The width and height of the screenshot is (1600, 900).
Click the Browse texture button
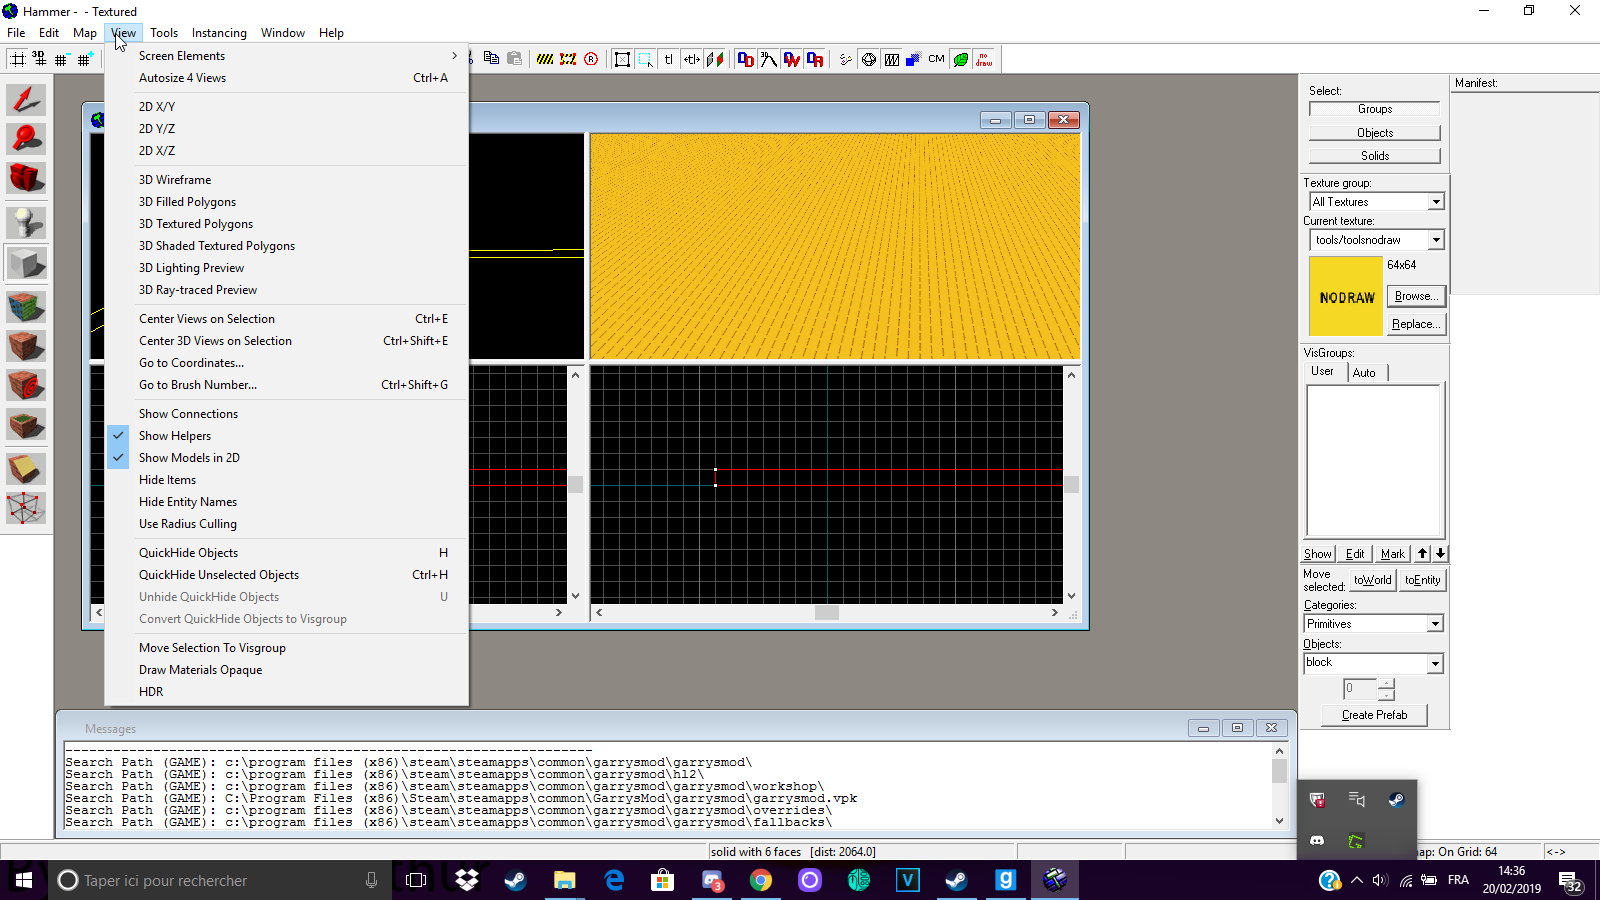[x=1416, y=296]
